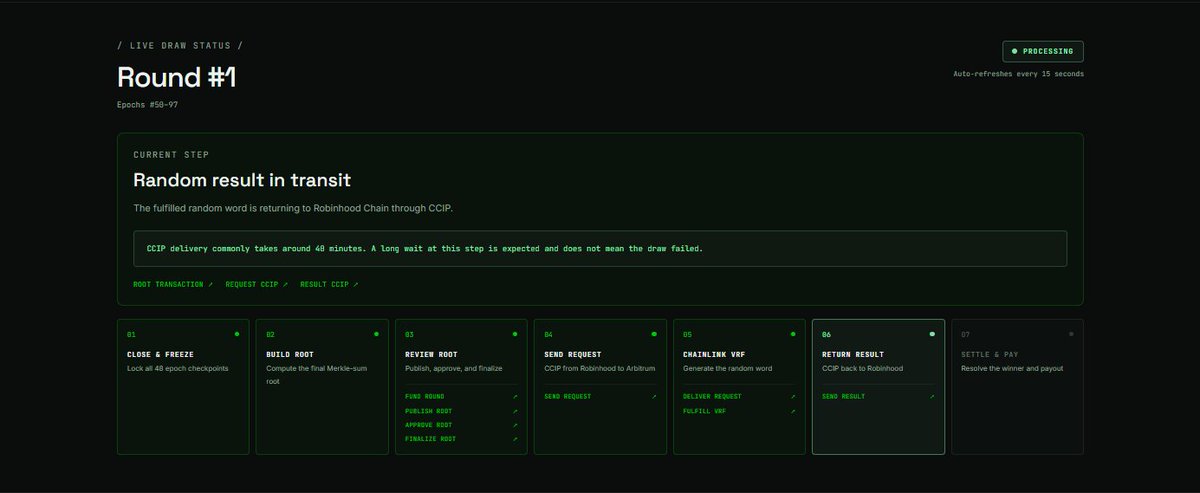Click the Resolve the winner and payout text
The image size is (1200, 493).
click(x=1012, y=369)
